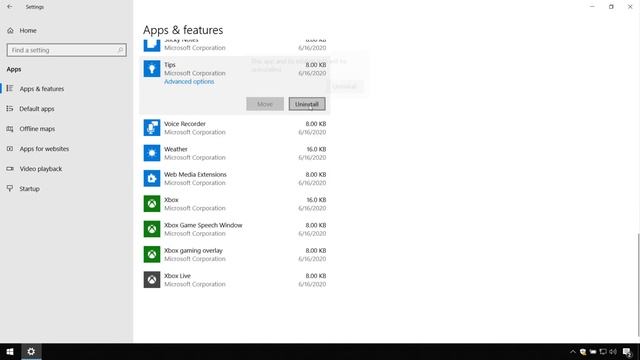
Task: Click the Default apps sidebar icon
Action: click(x=10, y=109)
